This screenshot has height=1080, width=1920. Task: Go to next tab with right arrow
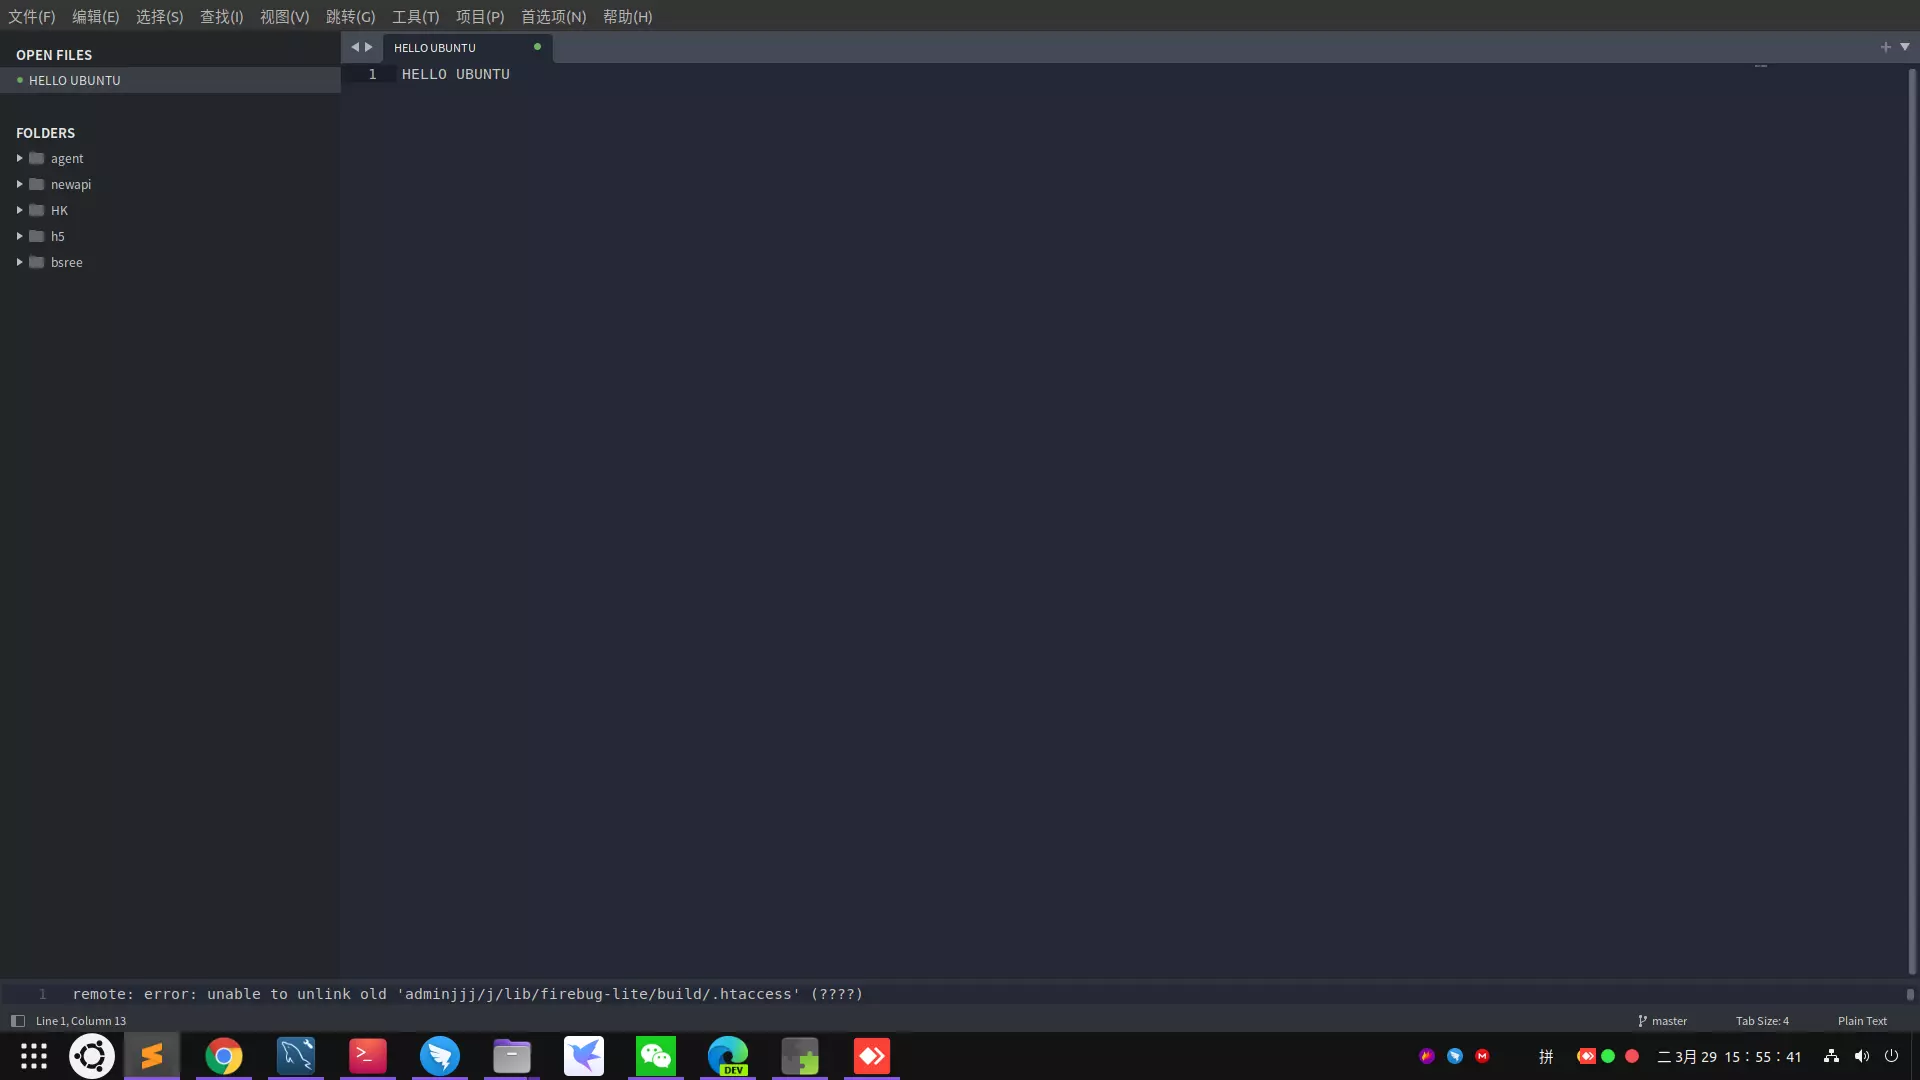click(368, 47)
